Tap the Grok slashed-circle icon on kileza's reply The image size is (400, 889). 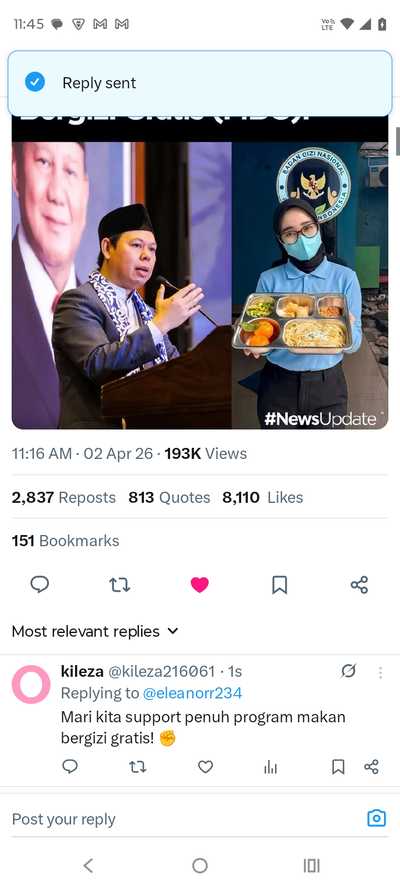coord(348,671)
